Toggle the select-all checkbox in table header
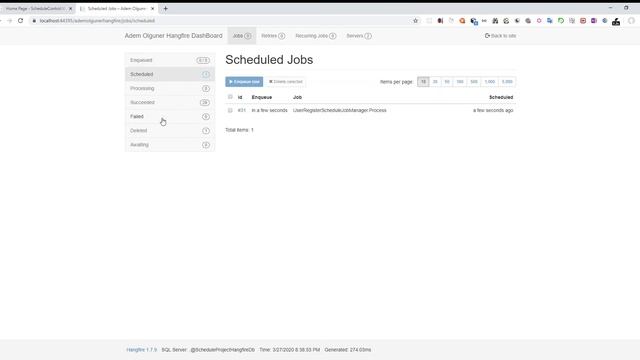This screenshot has width=640, height=360. coord(230,97)
